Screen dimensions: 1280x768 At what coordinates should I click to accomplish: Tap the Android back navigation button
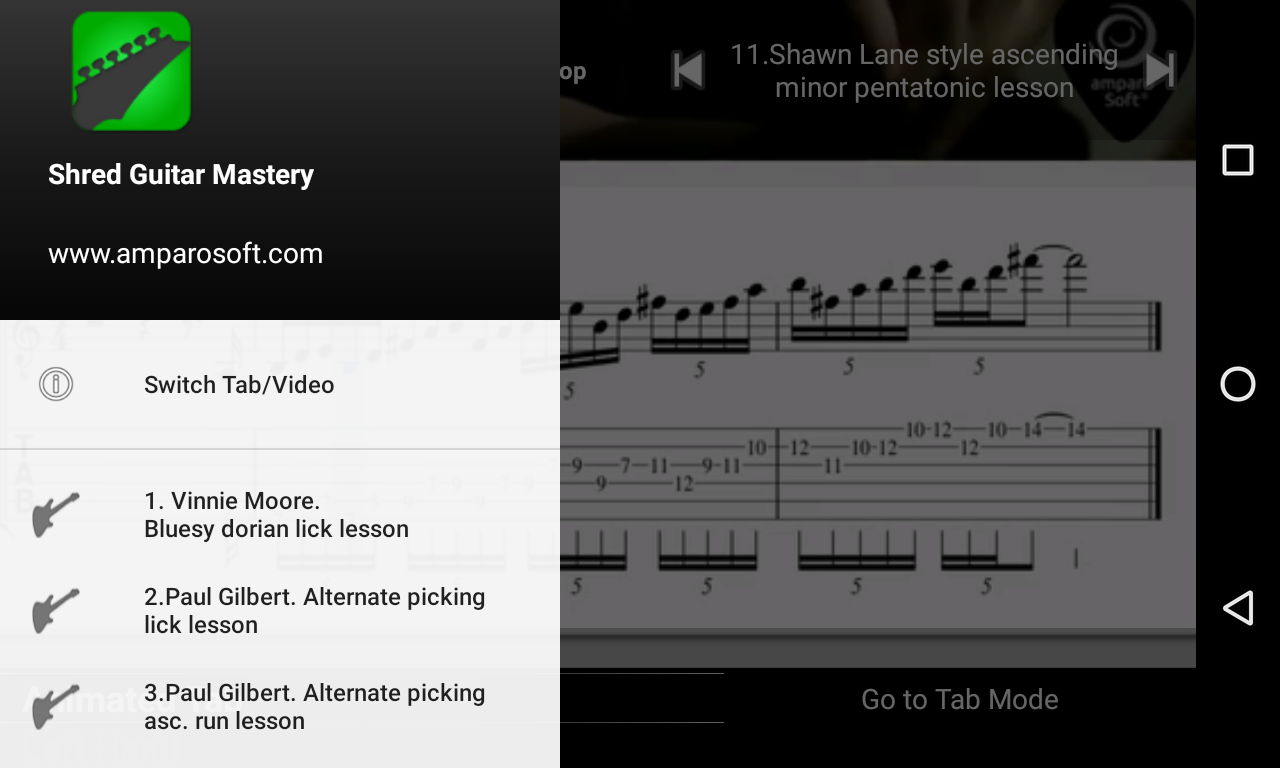tap(1238, 608)
